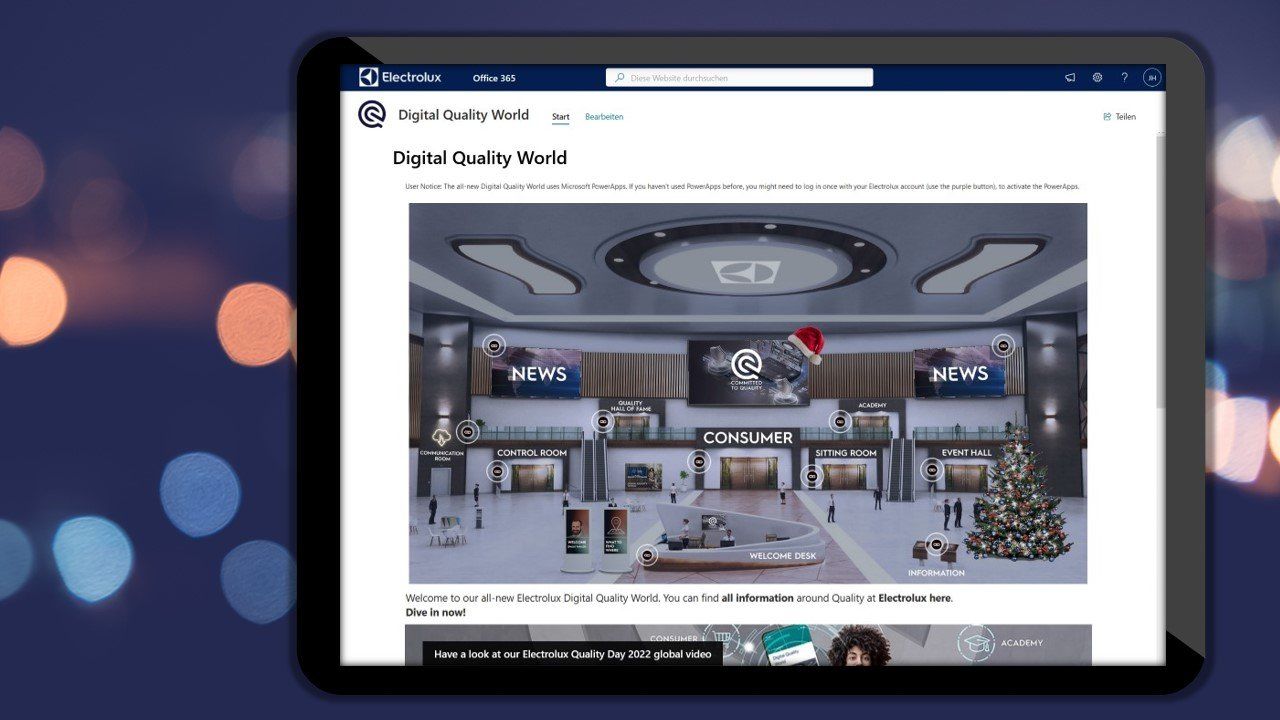The image size is (1280, 720).
Task: Open the help question mark icon
Action: [1124, 78]
